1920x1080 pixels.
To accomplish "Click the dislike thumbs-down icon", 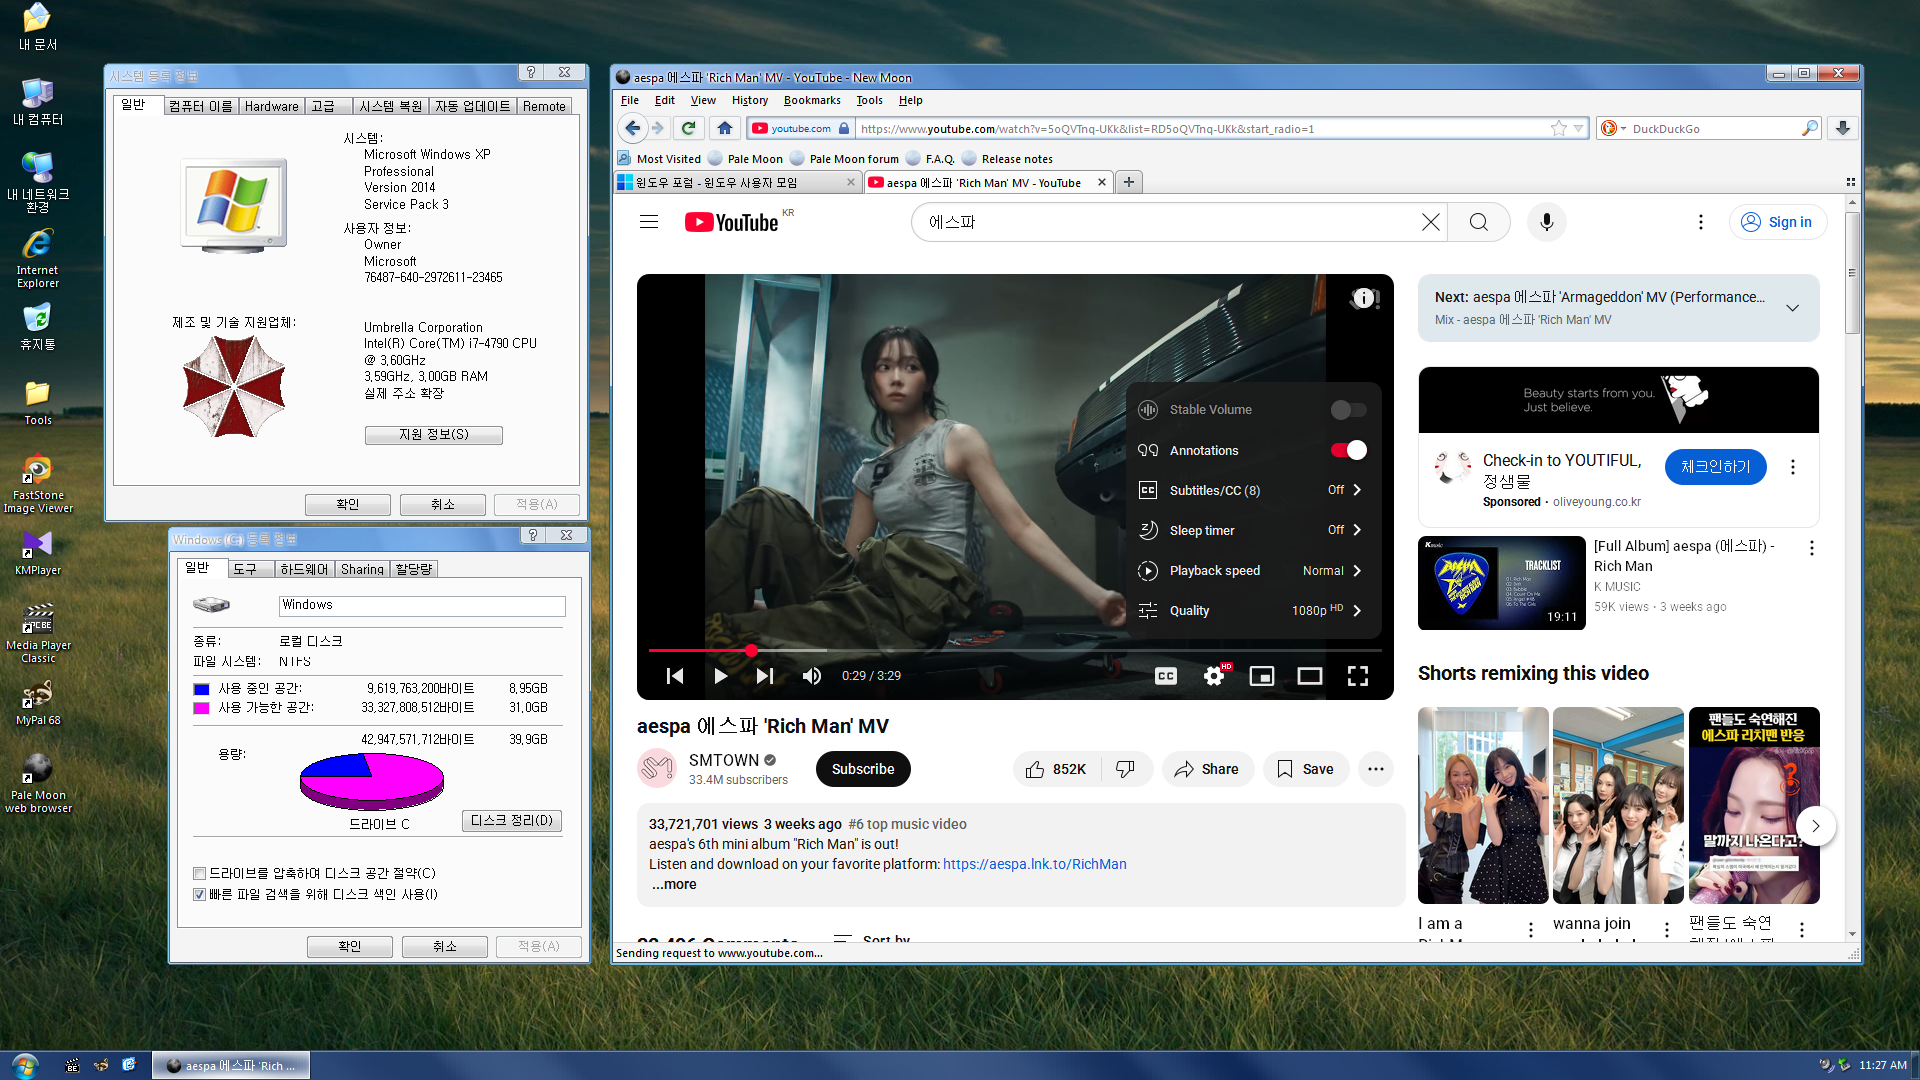I will coord(1125,769).
